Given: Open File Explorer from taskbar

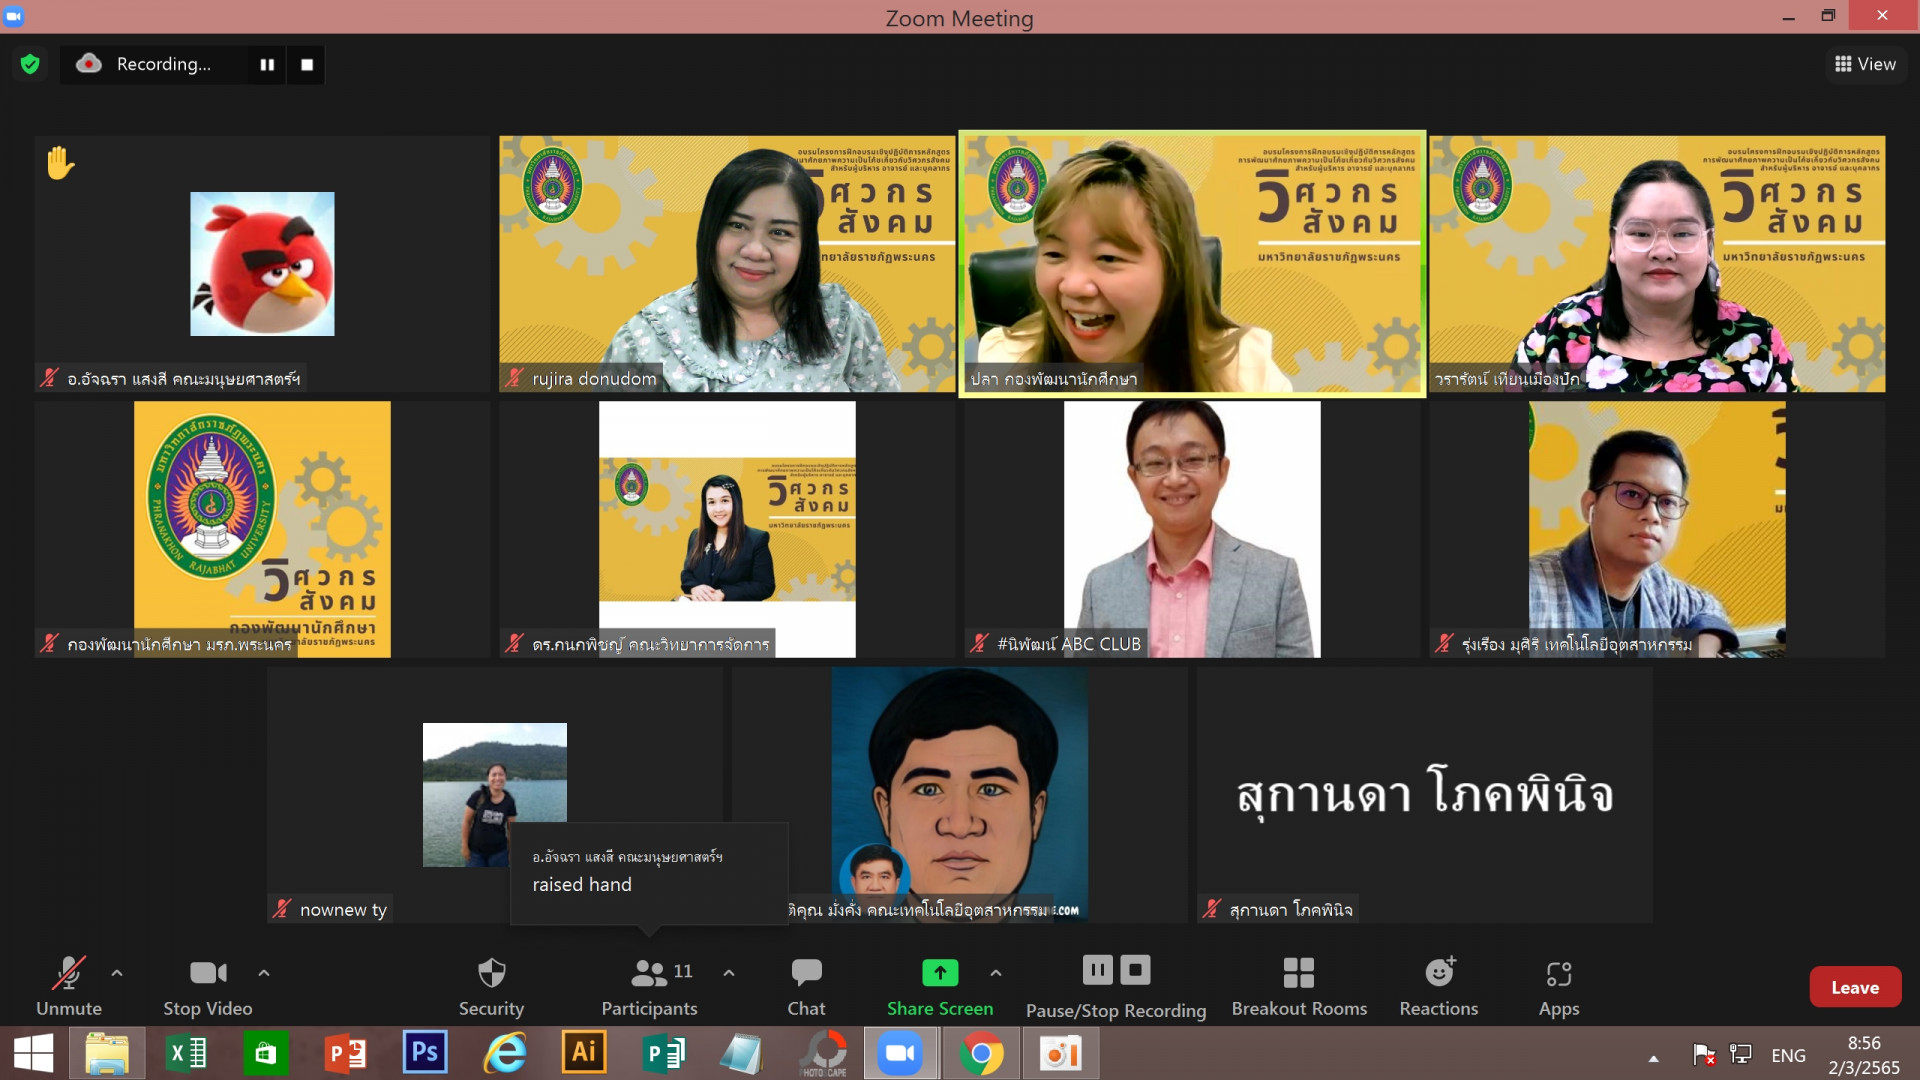Looking at the screenshot, I should click(x=107, y=1054).
